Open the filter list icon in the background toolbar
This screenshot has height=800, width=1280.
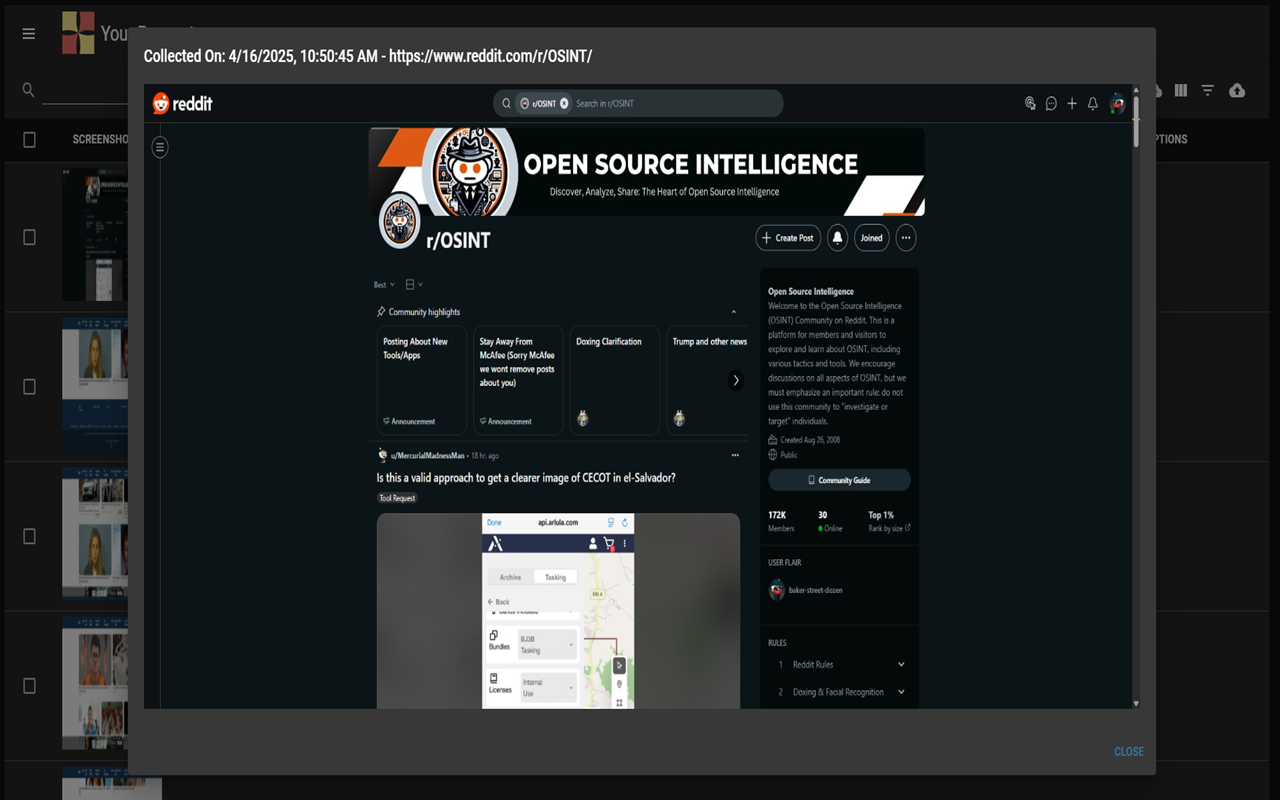click(1208, 90)
